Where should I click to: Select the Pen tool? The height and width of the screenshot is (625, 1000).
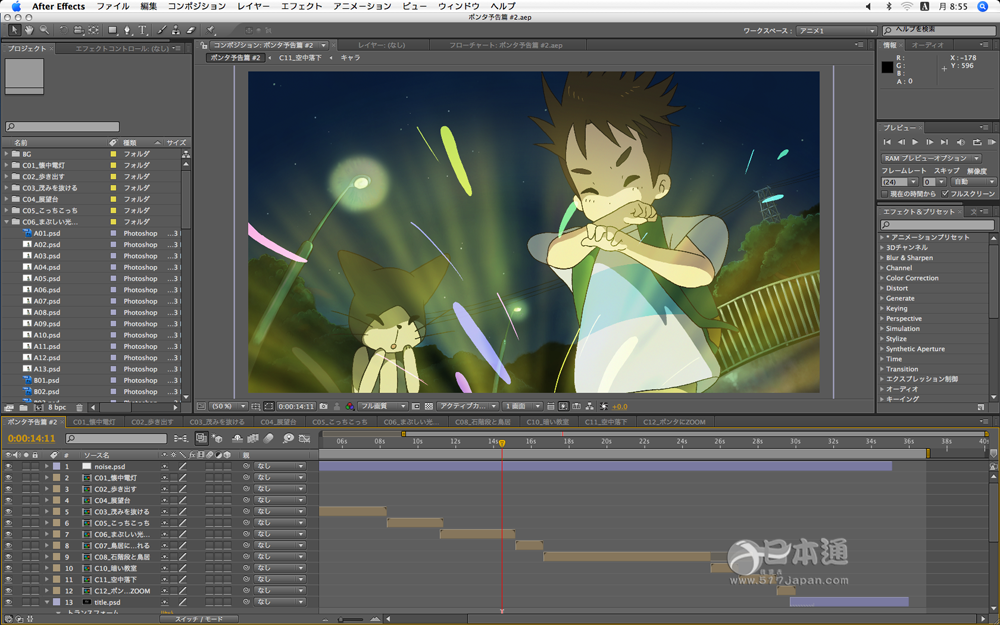click(128, 30)
